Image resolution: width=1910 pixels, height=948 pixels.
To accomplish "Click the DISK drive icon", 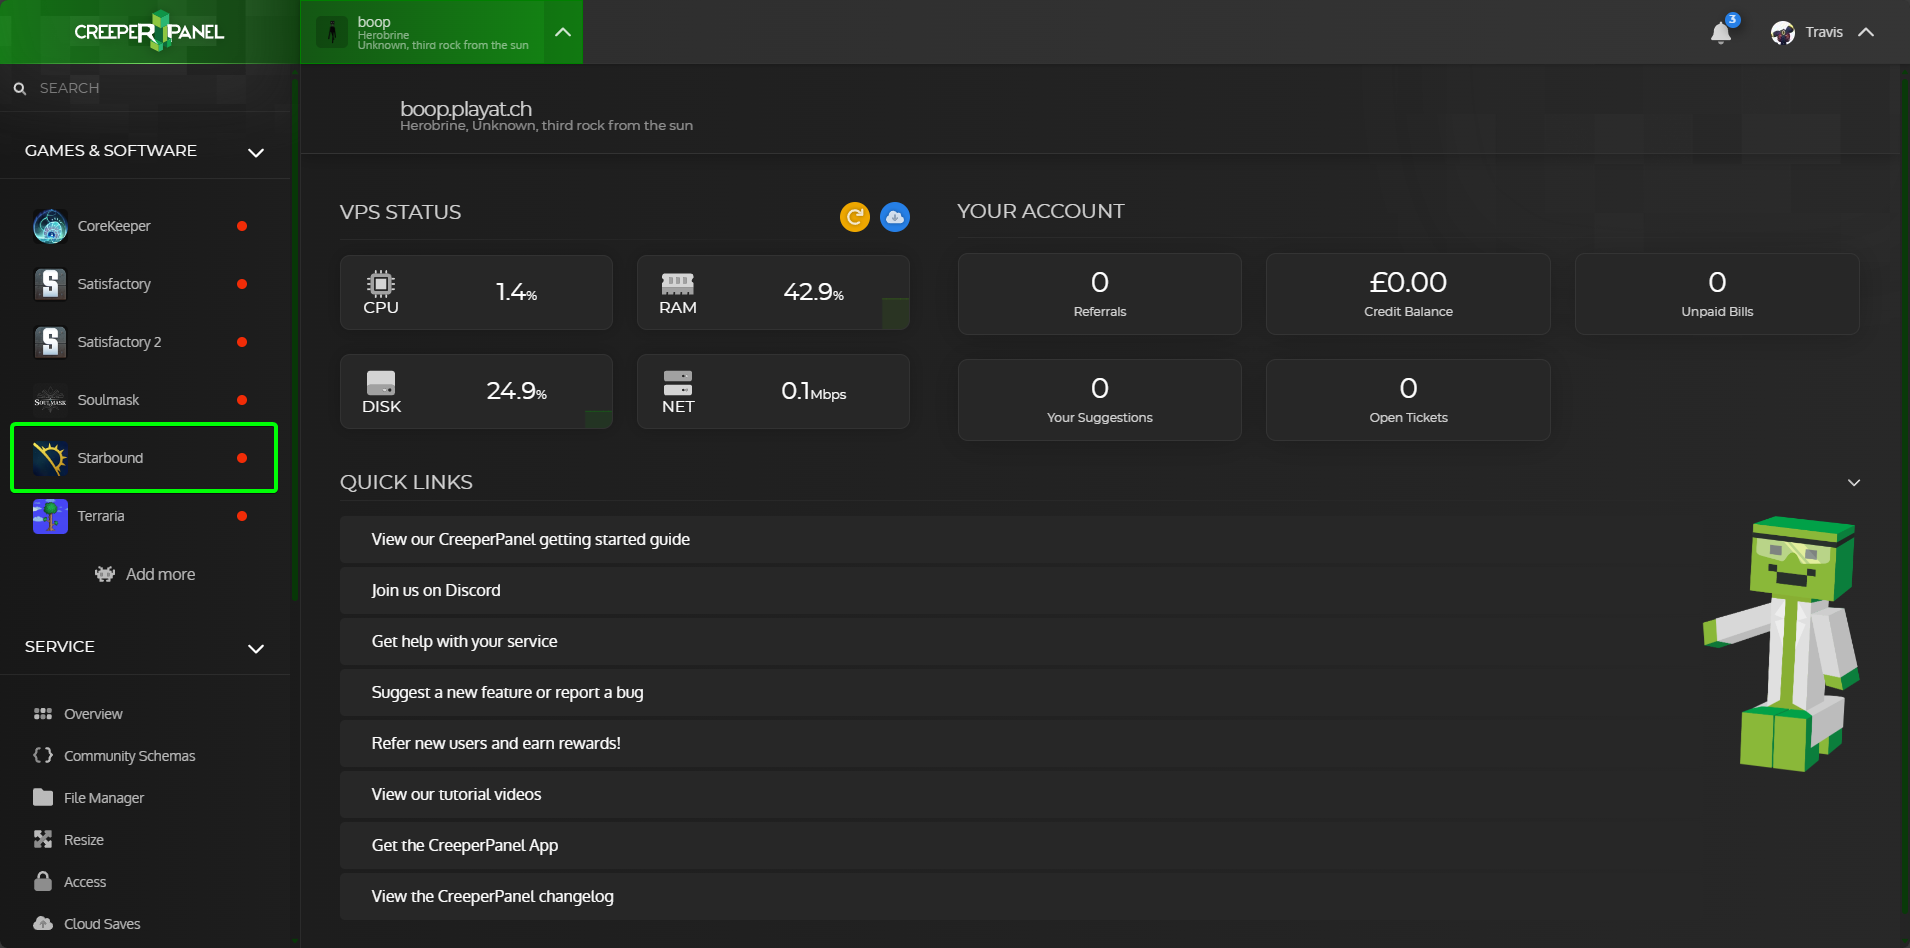I will point(381,383).
